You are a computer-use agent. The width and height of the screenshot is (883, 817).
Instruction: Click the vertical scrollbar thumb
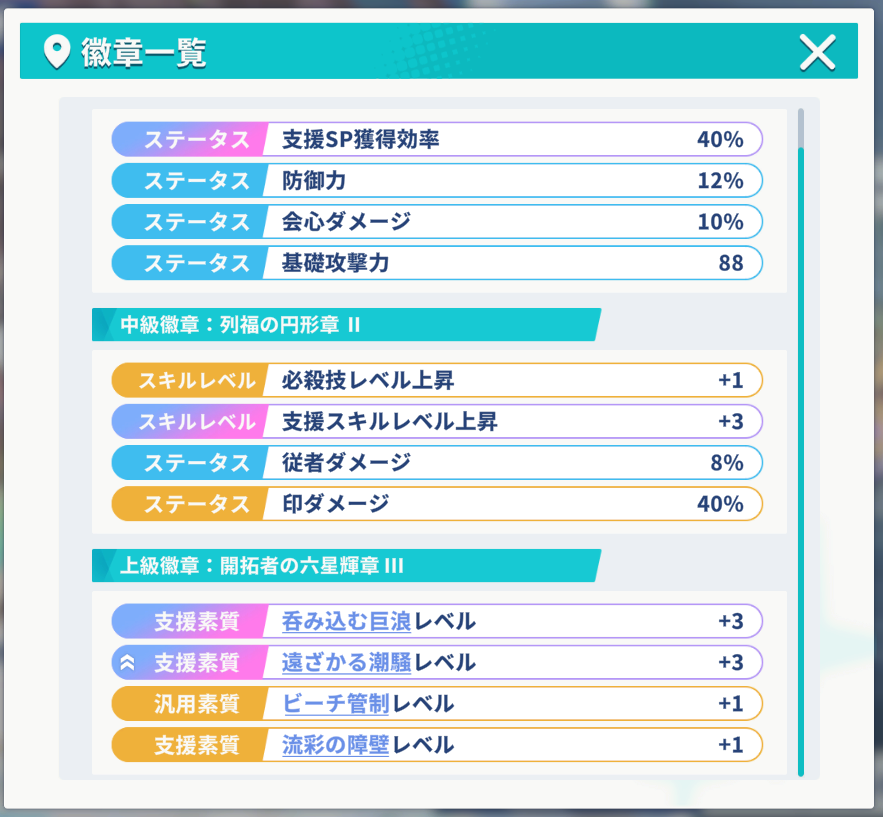(801, 128)
